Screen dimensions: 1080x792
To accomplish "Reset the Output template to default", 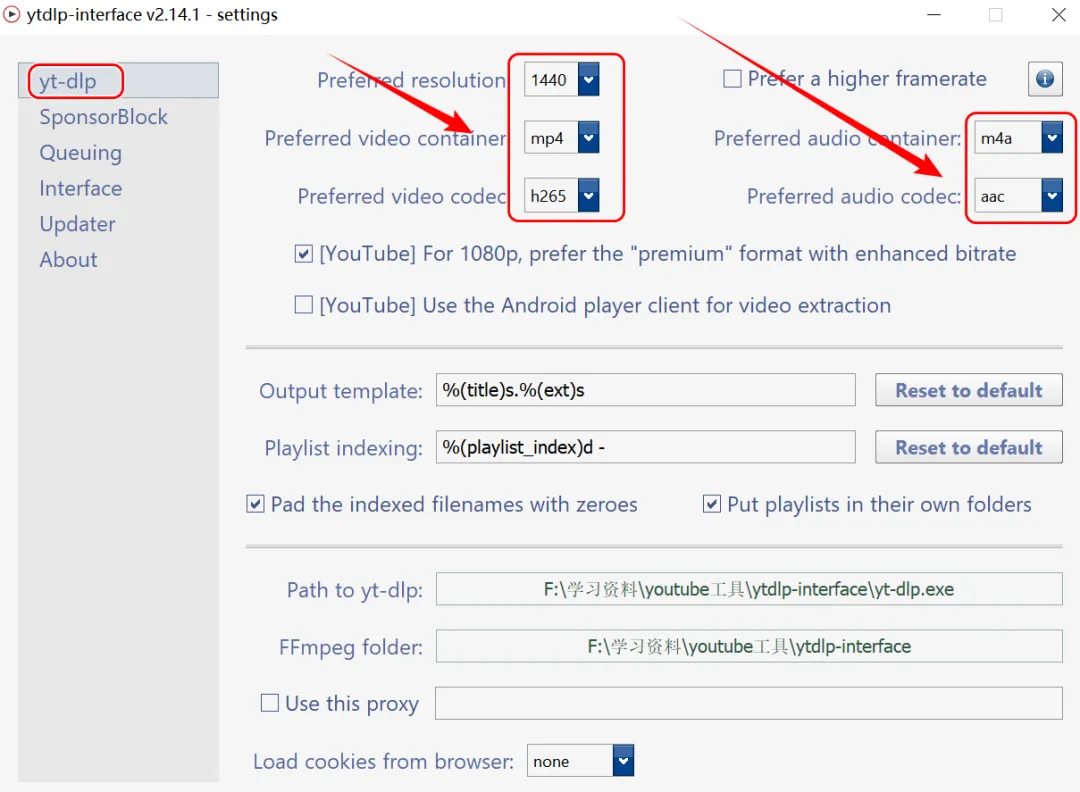I will [968, 390].
